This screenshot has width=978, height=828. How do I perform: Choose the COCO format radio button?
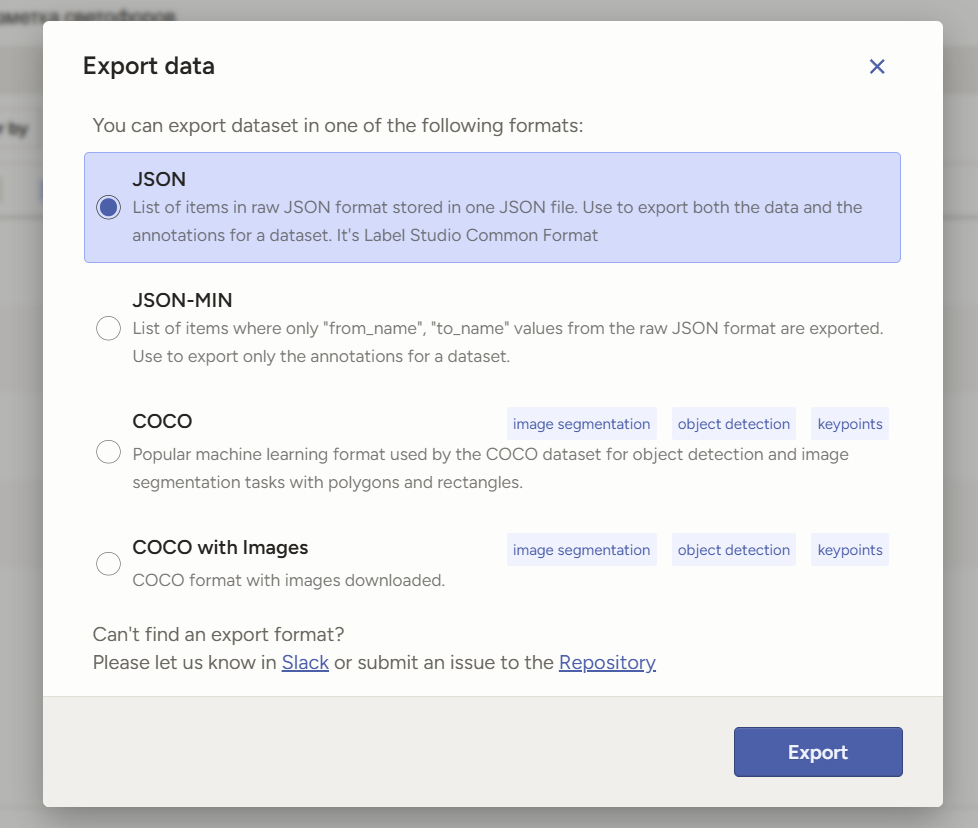(x=108, y=453)
